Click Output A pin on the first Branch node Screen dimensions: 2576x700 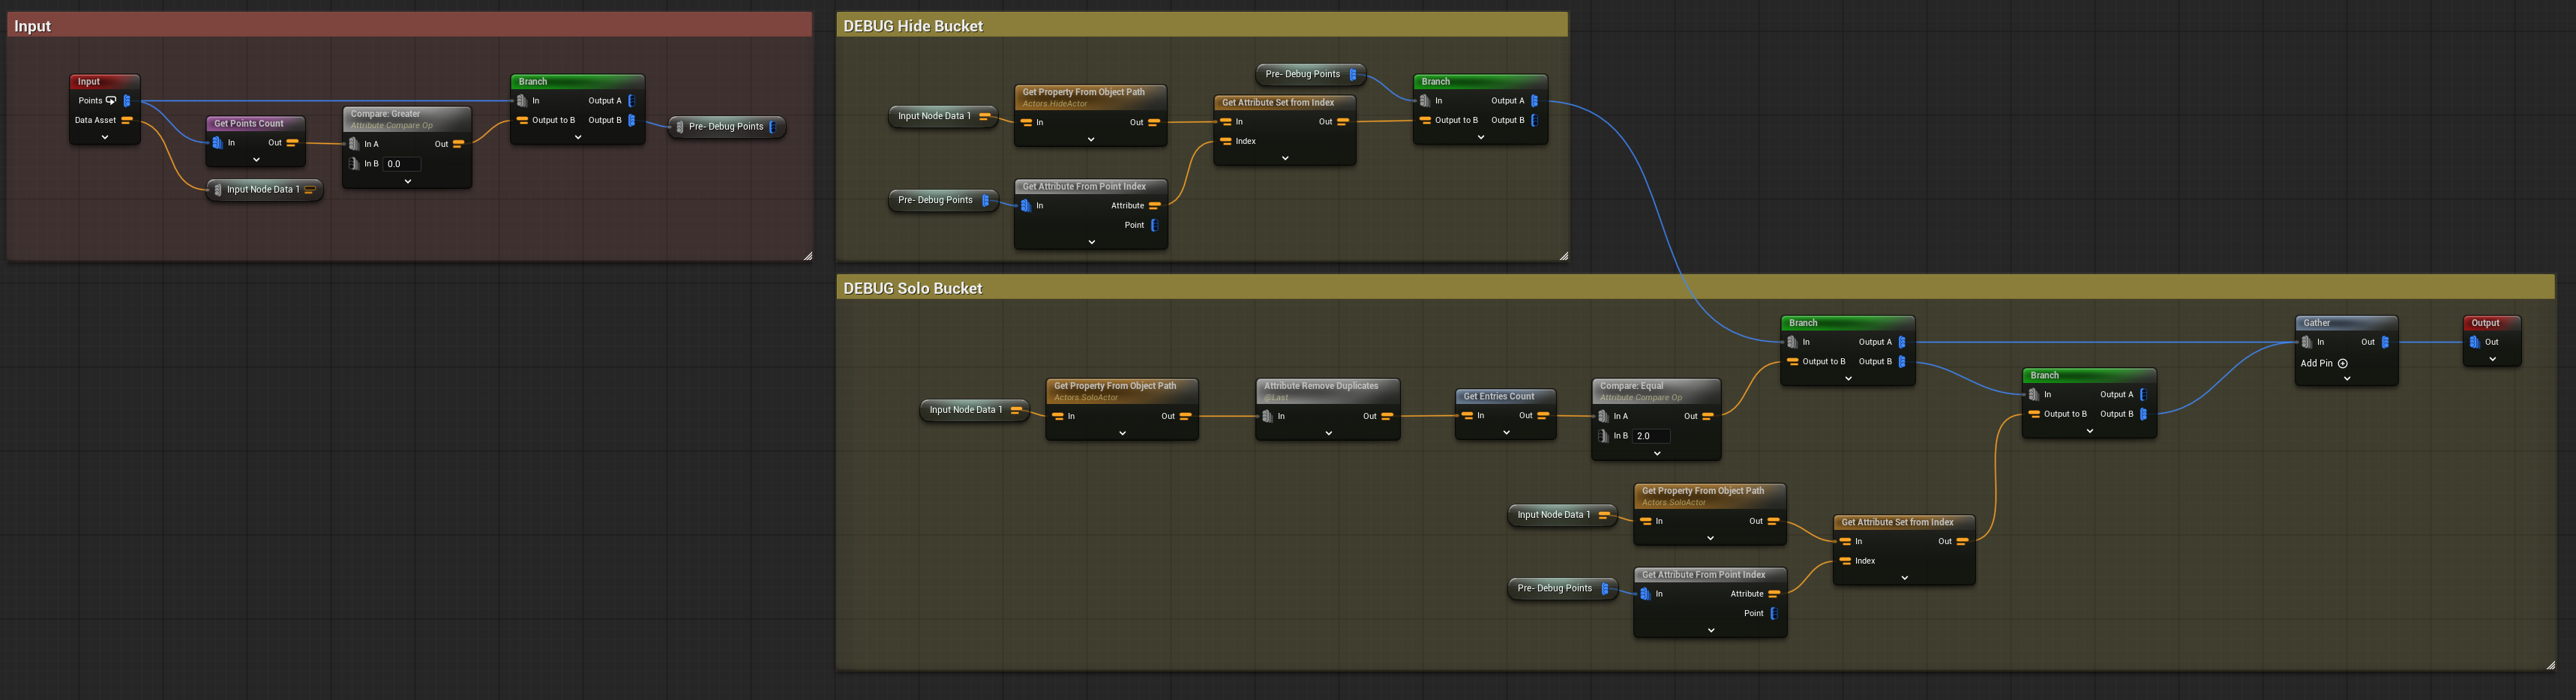pos(631,100)
